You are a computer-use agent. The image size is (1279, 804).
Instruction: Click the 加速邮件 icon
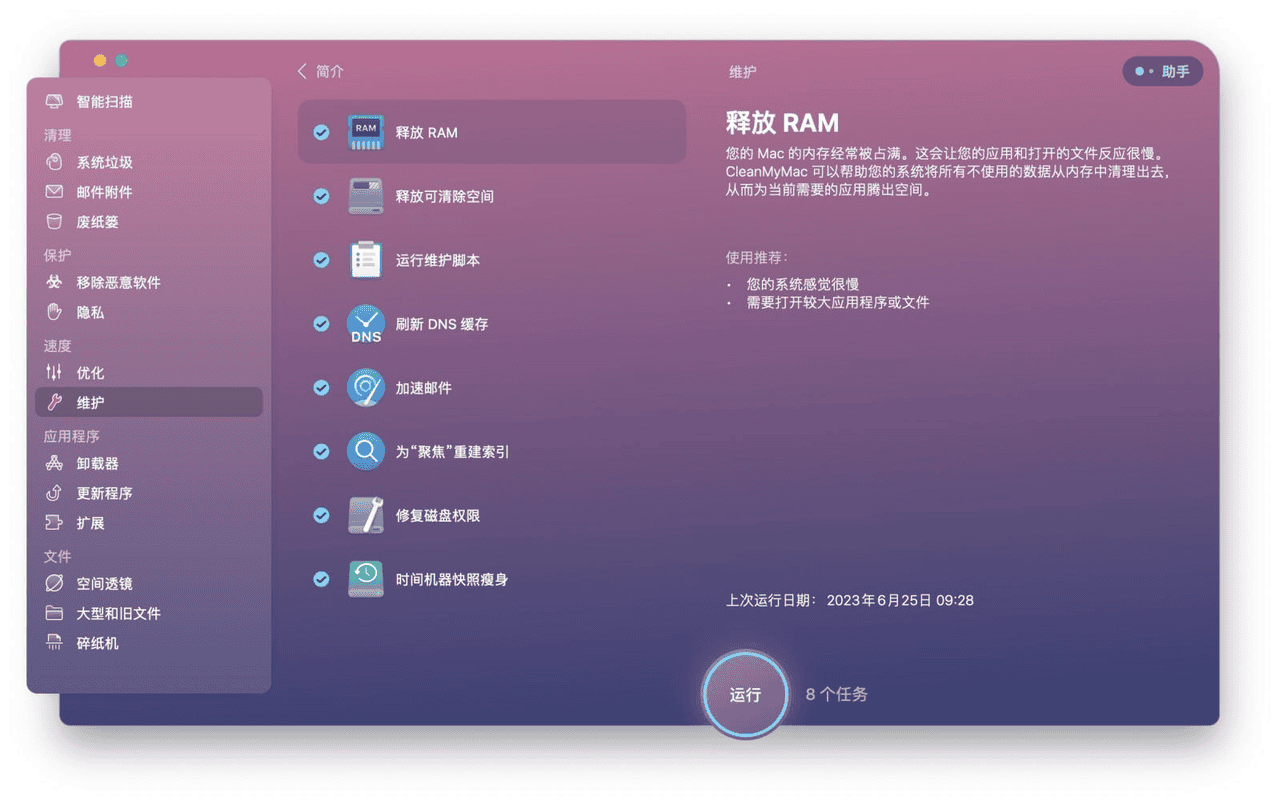[366, 388]
